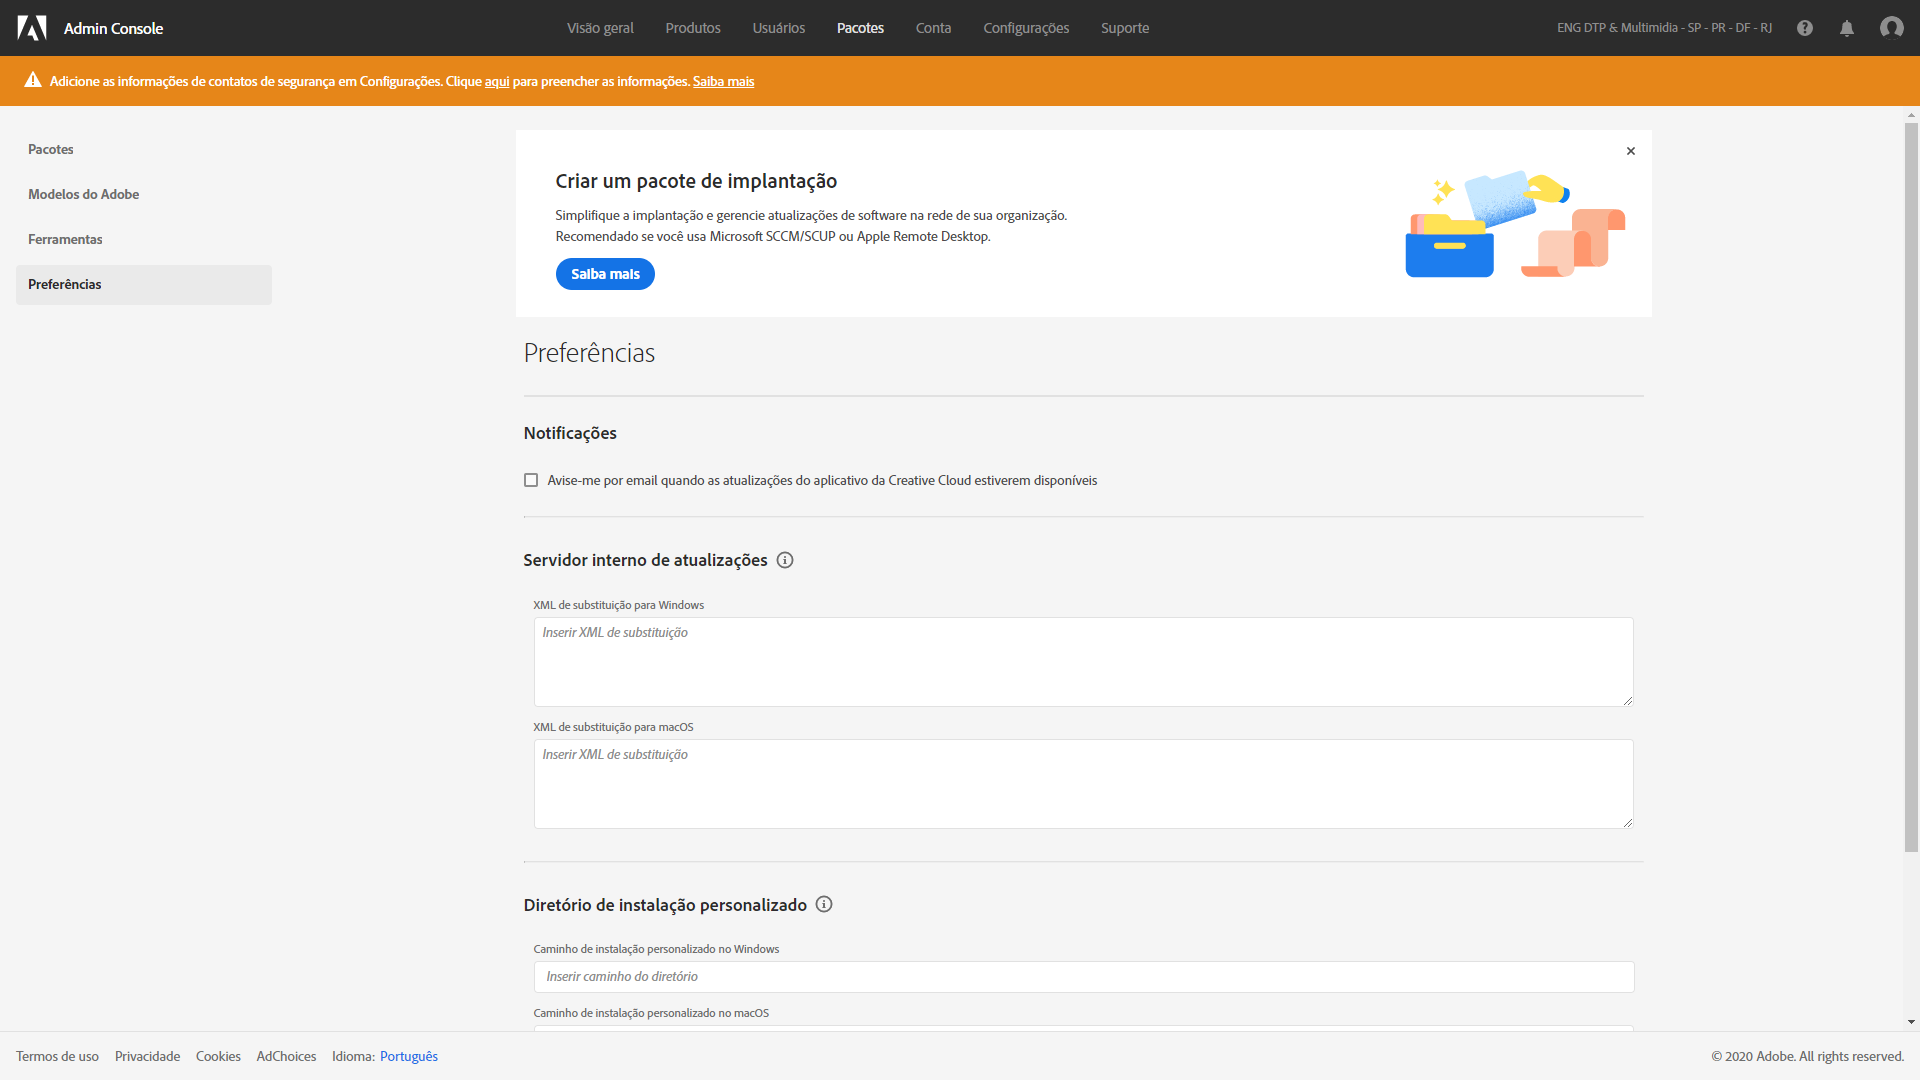Select Preferências in the sidebar
The image size is (1920, 1080).
click(x=144, y=284)
